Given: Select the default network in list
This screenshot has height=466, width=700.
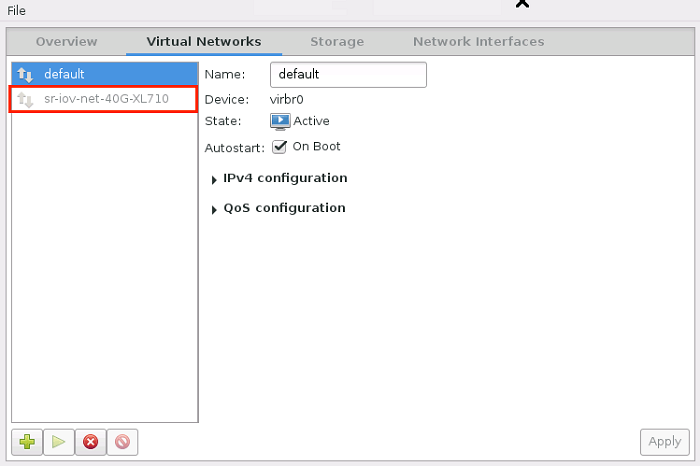Looking at the screenshot, I should pos(104,74).
